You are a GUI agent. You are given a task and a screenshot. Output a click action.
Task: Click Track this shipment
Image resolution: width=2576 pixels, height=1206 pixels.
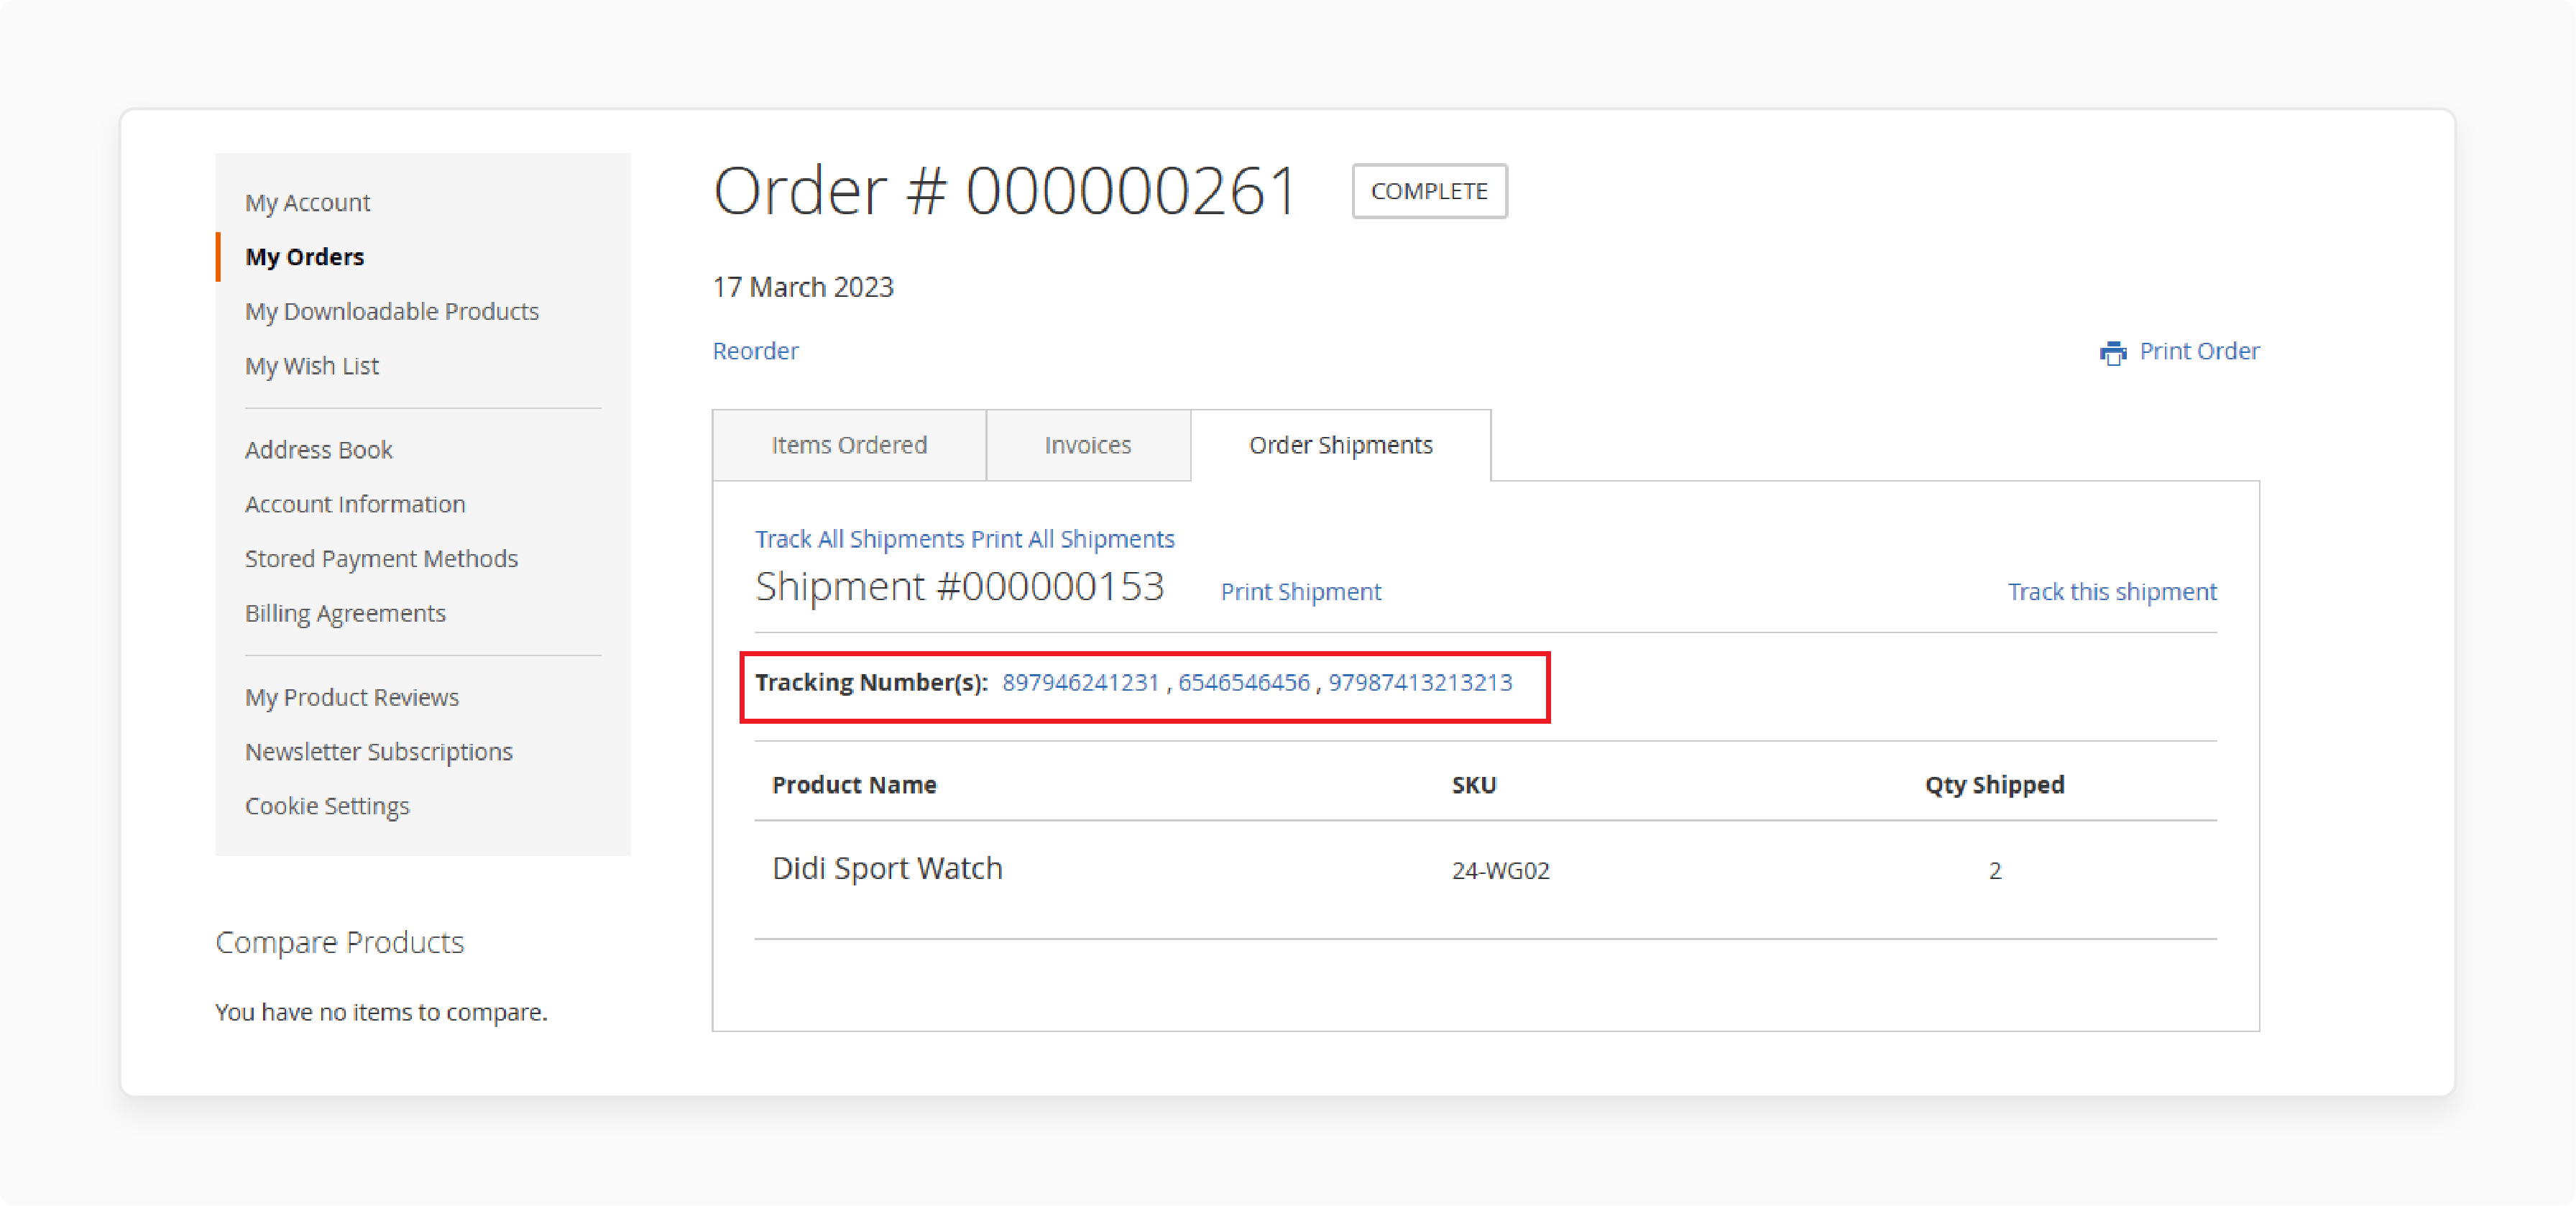2112,592
